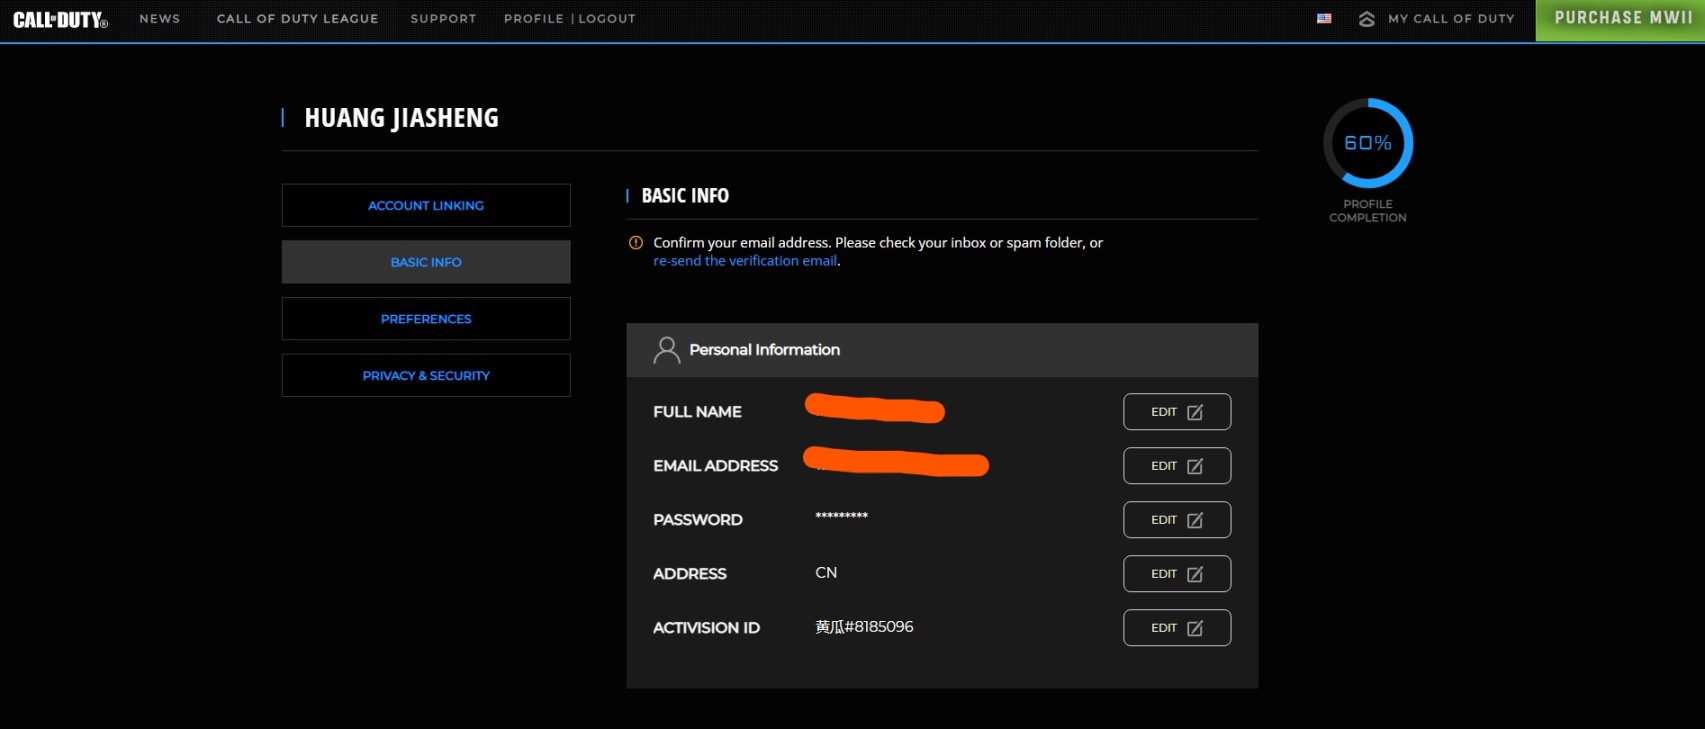
Task: Edit the Full Name field
Action: tap(1177, 412)
